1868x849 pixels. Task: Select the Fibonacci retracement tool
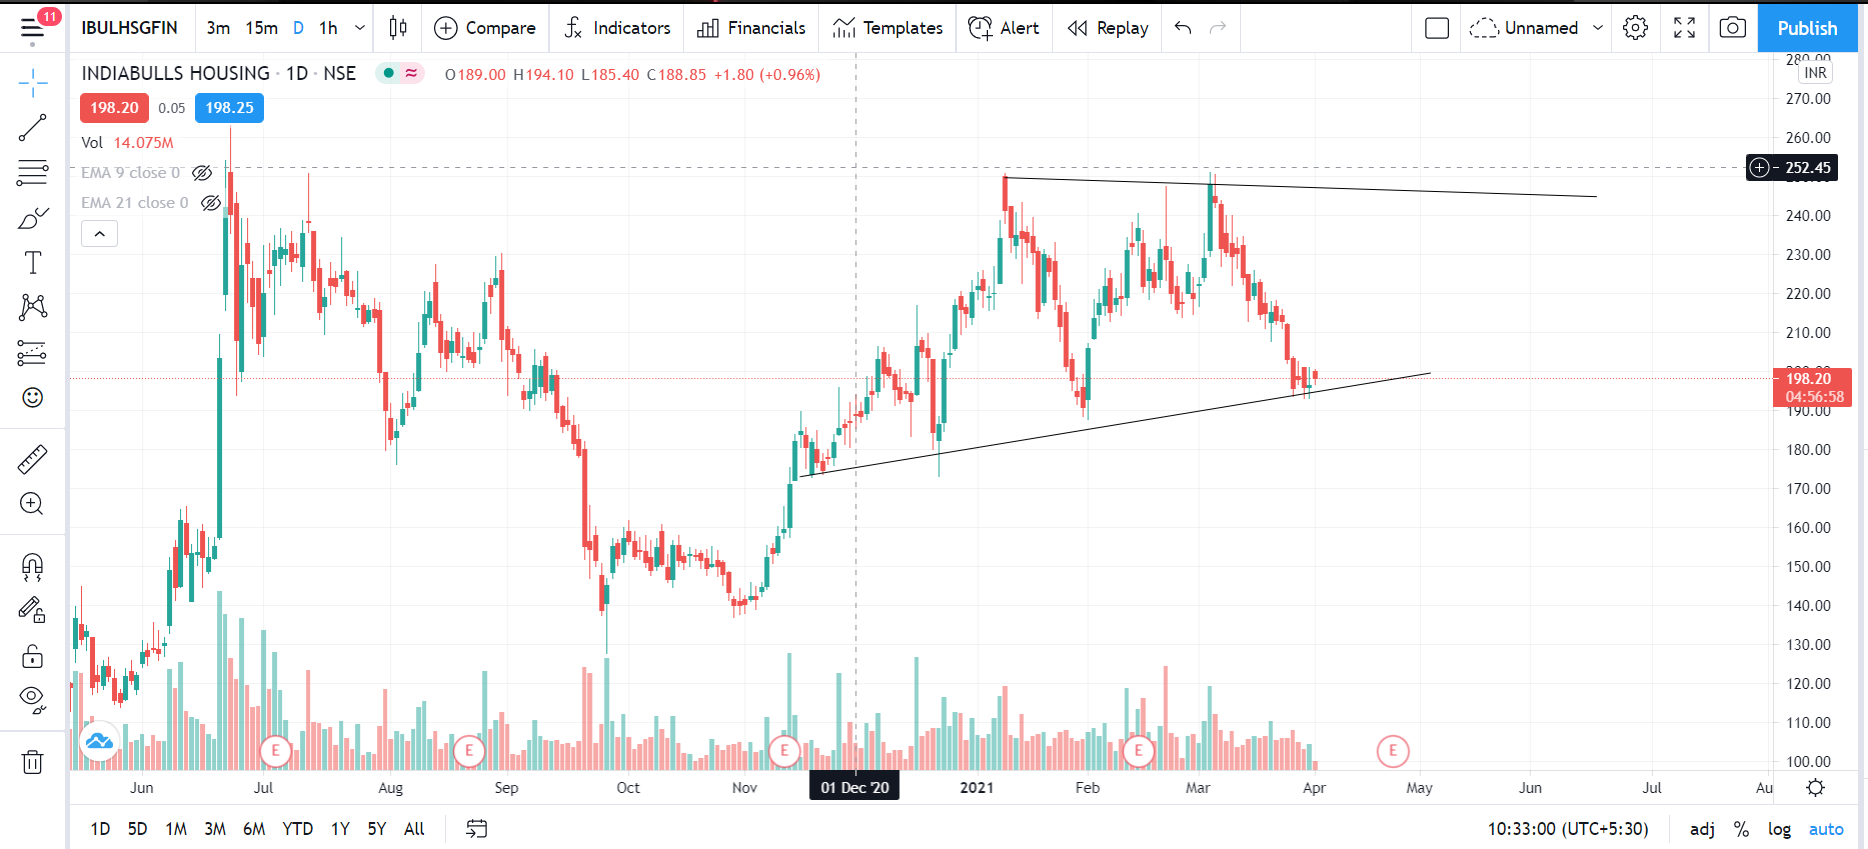[x=33, y=173]
